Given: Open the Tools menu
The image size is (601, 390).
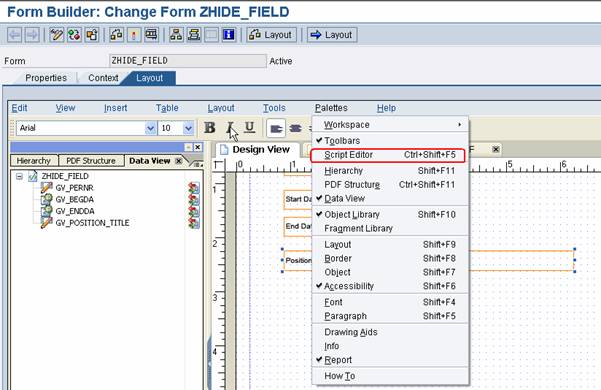Looking at the screenshot, I should [x=274, y=108].
